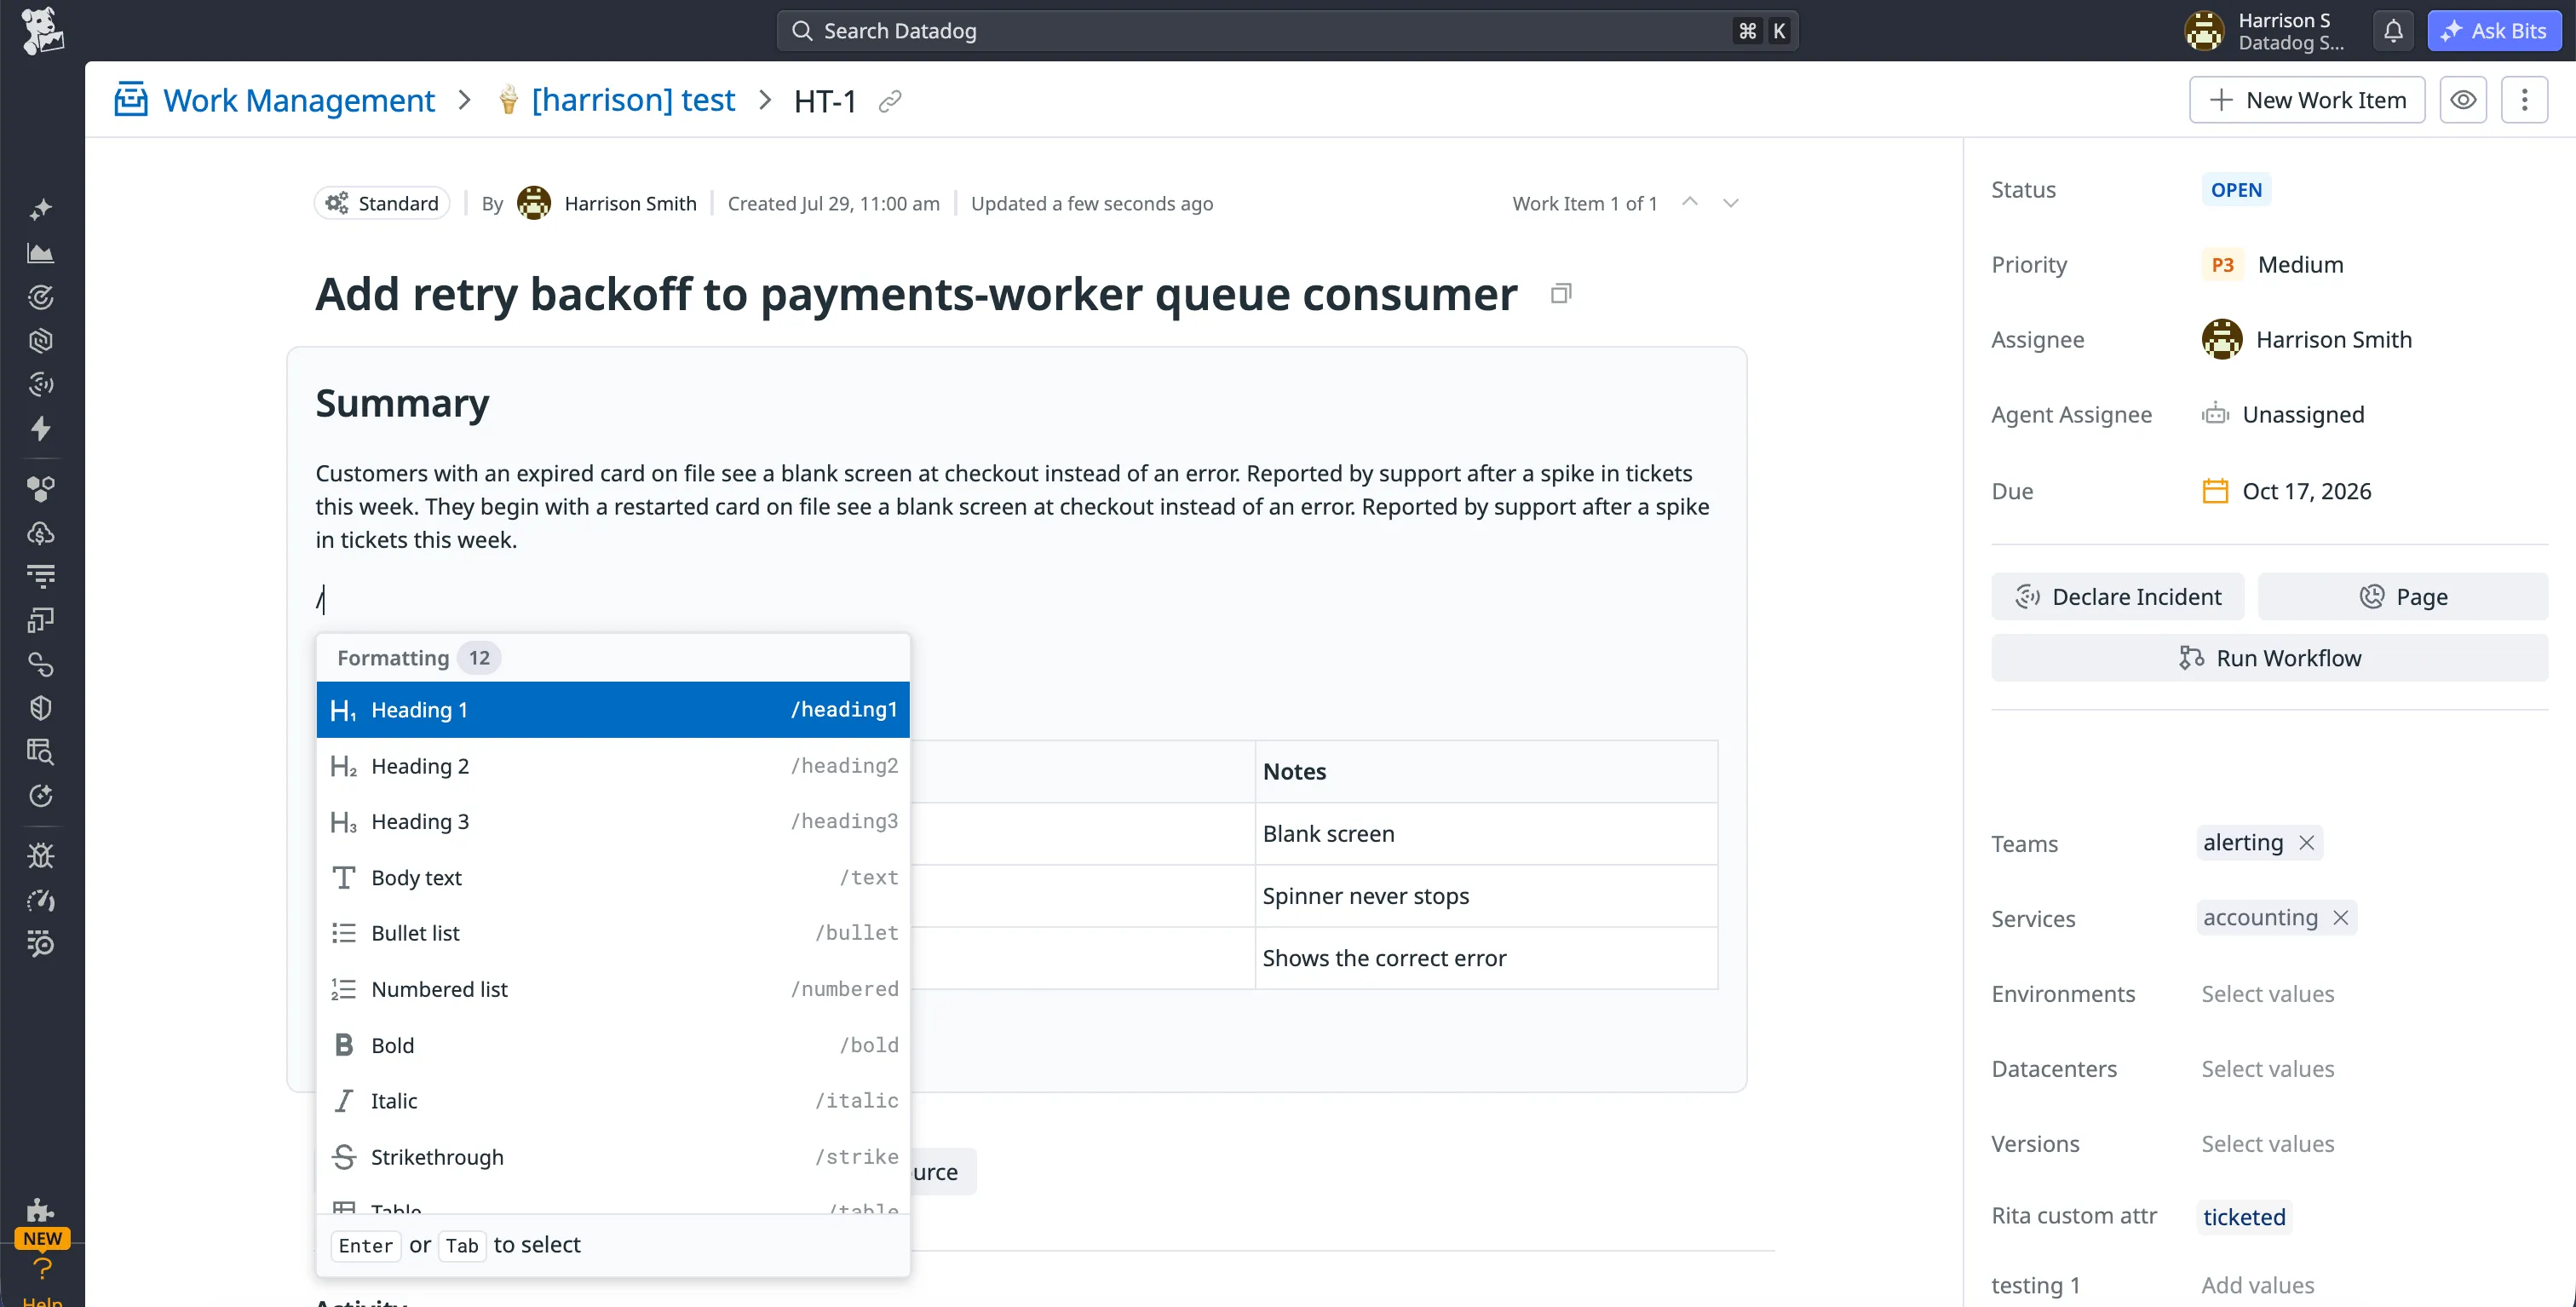Choose Bullet list formatting option

point(613,933)
